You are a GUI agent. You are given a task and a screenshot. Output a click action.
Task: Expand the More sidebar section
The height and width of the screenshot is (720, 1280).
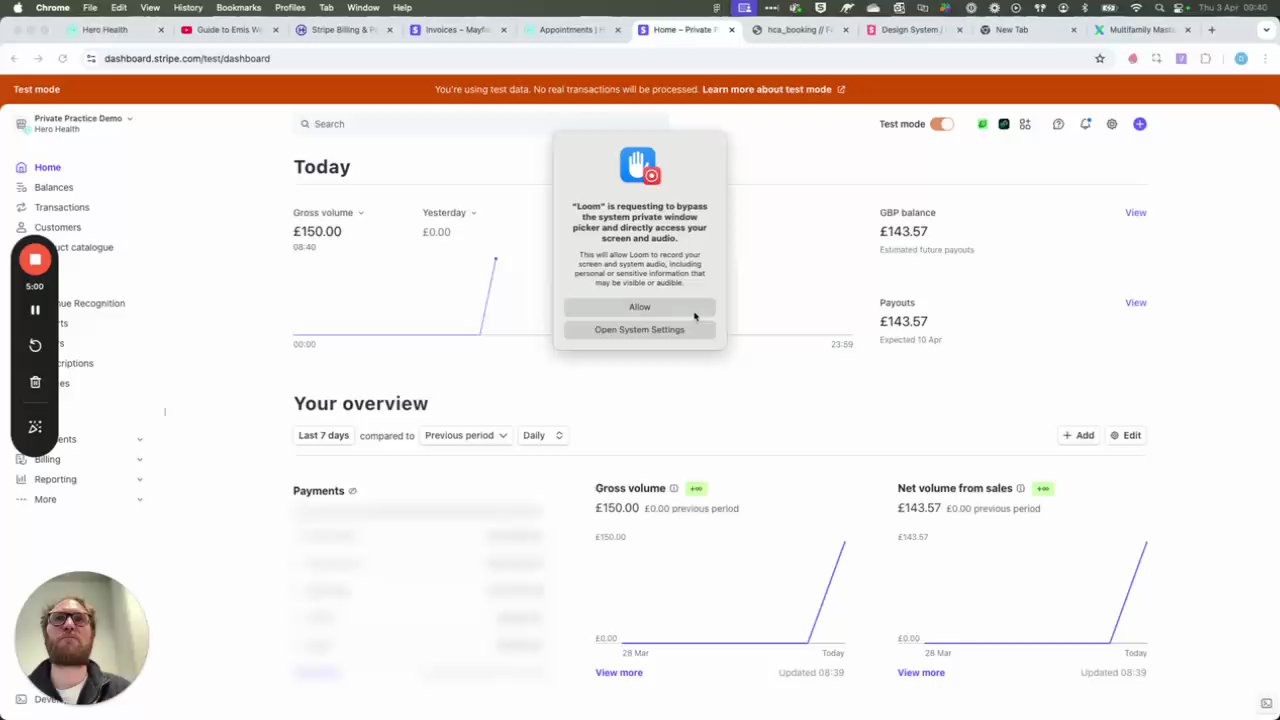pyautogui.click(x=80, y=499)
